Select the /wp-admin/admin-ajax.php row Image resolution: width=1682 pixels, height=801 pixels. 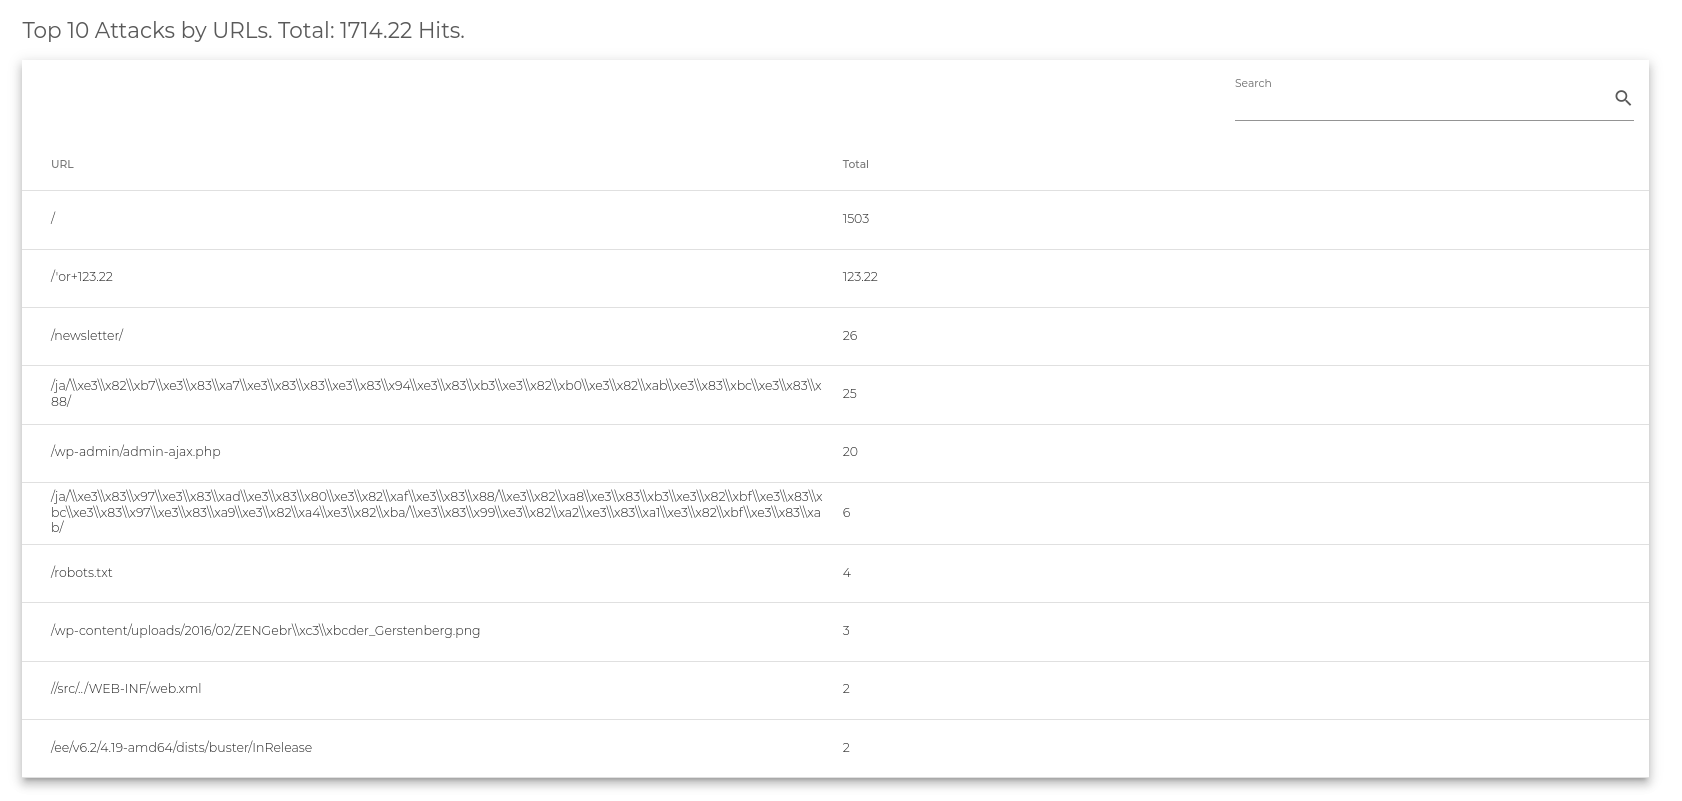[835, 453]
